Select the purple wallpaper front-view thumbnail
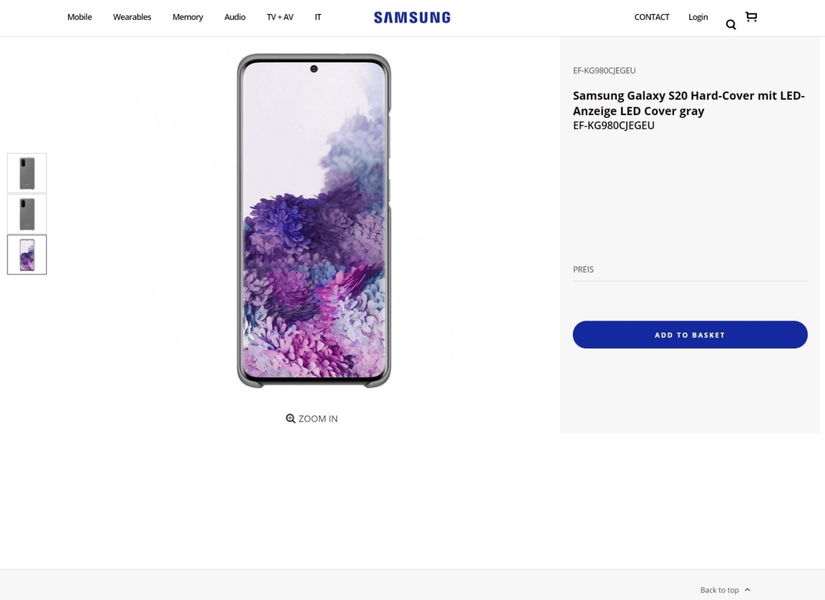Viewport: 825px width, 600px height. pyautogui.click(x=27, y=255)
